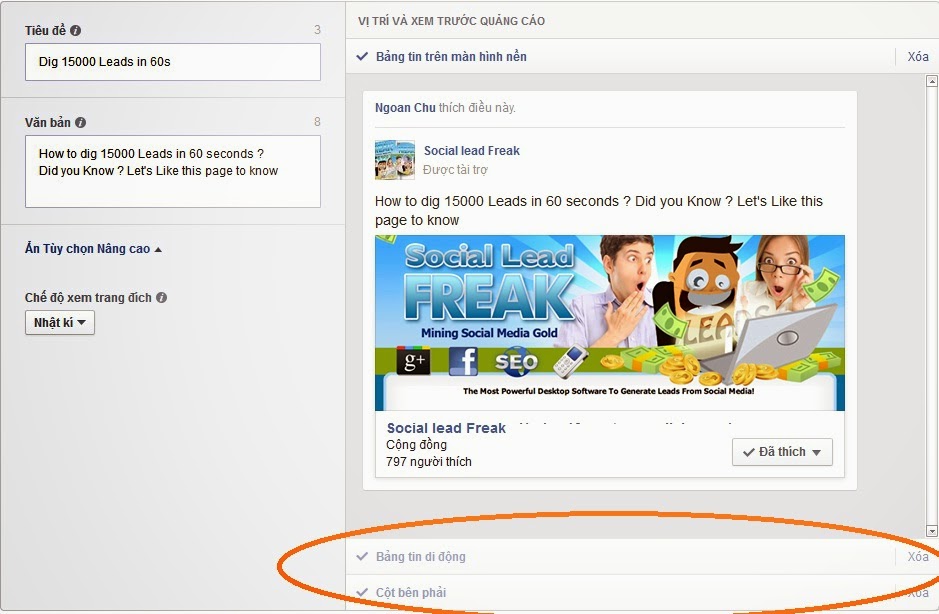Click the preview scrollbar down arrow
This screenshot has height=614, width=939.
click(932, 531)
